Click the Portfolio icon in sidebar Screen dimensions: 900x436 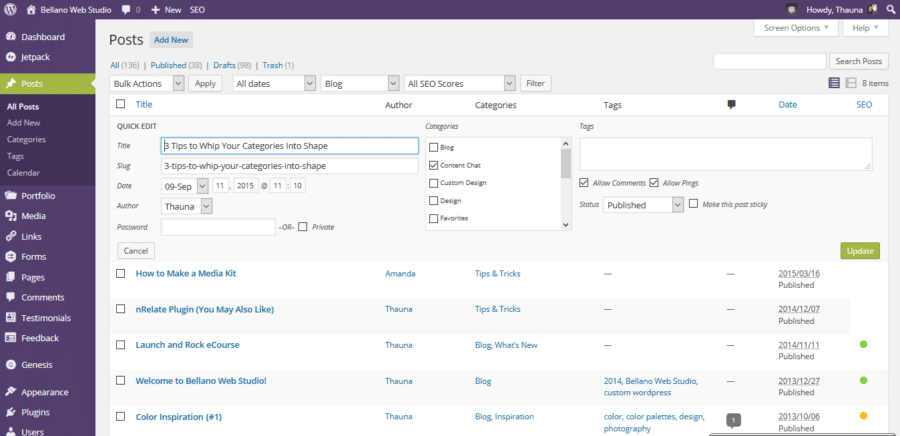[10, 196]
